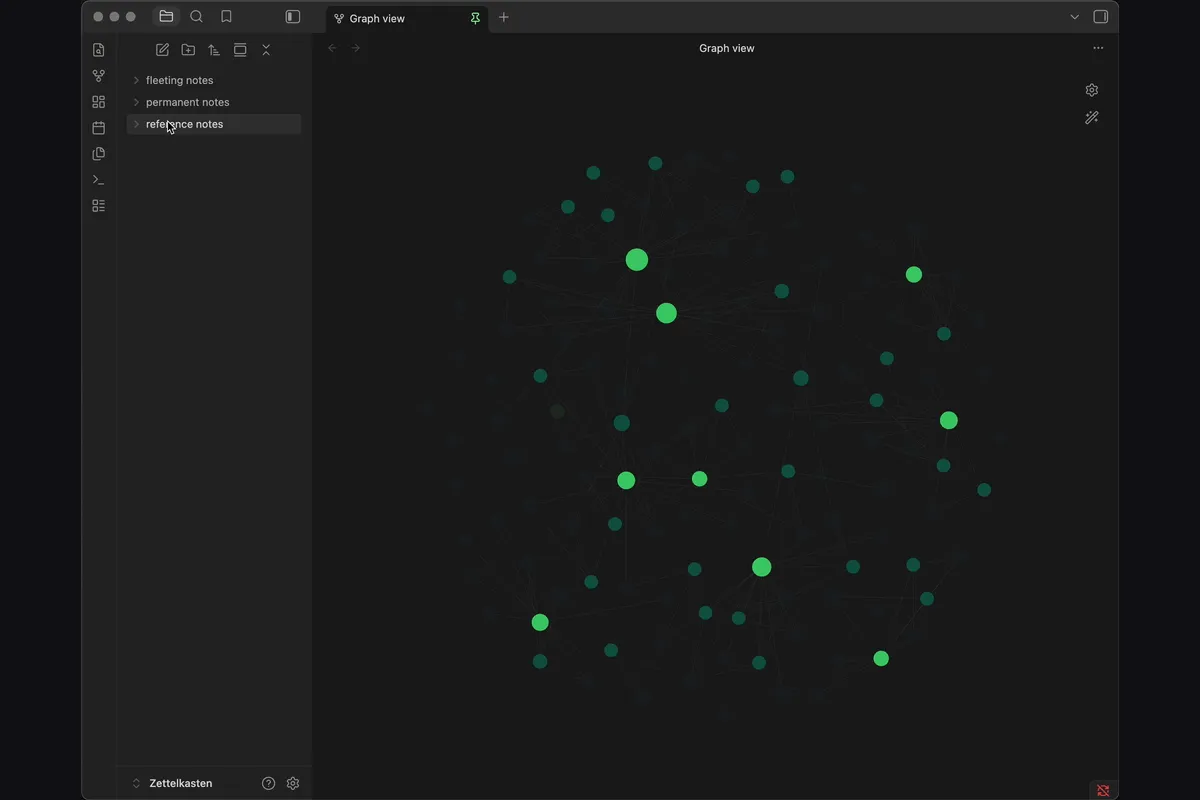This screenshot has height=800, width=1200.
Task: Navigate forward with the right arrow
Action: [356, 48]
